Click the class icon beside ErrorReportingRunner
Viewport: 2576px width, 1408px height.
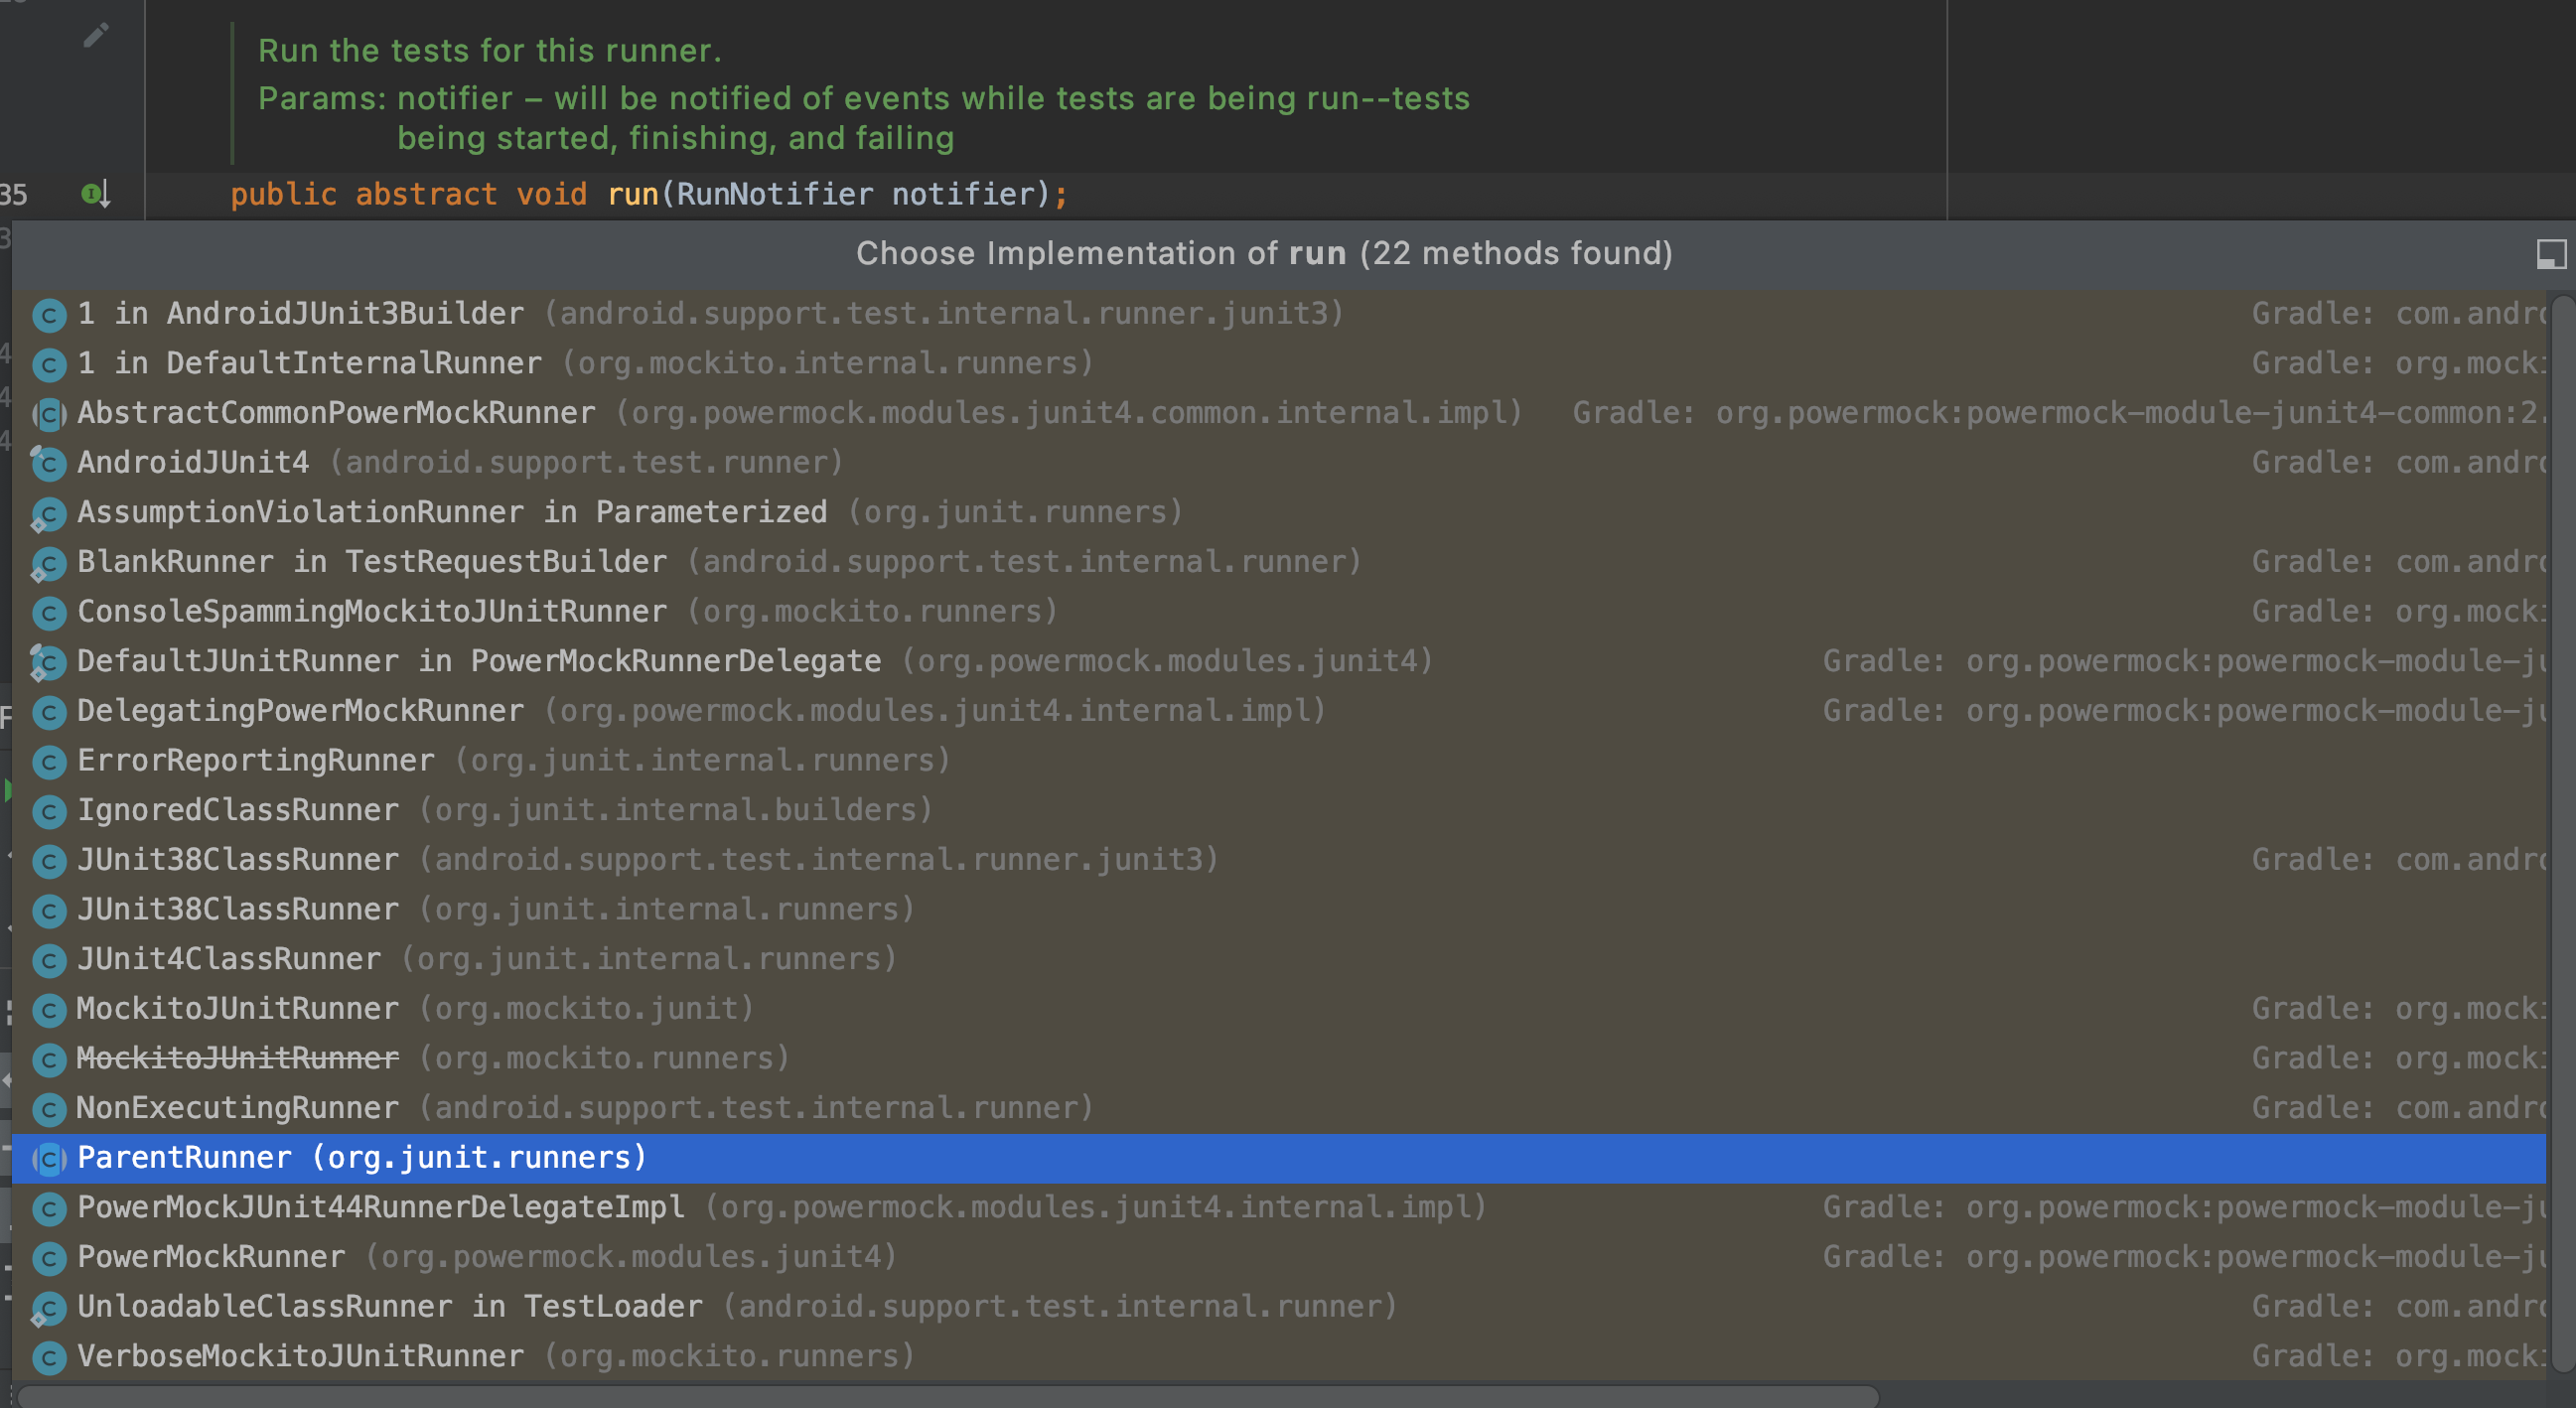coord(49,761)
